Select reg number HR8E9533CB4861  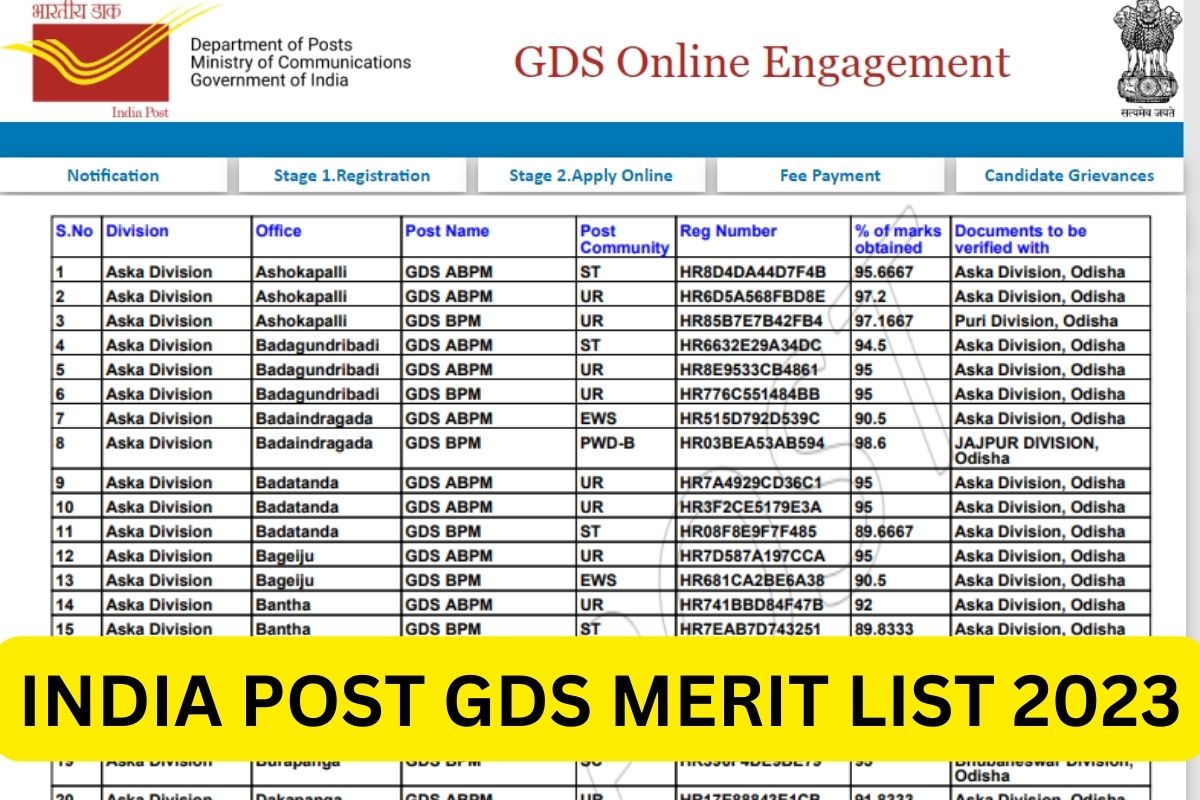[750, 369]
